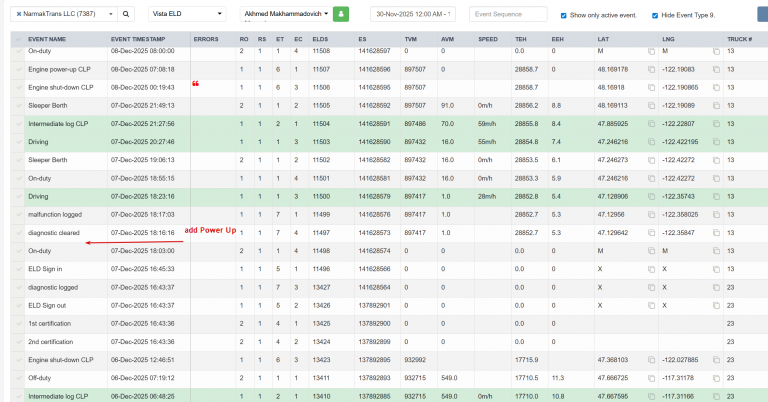Copy longitude -122.19089 on Sleeper Berth 21:49:13 row

click(716, 106)
